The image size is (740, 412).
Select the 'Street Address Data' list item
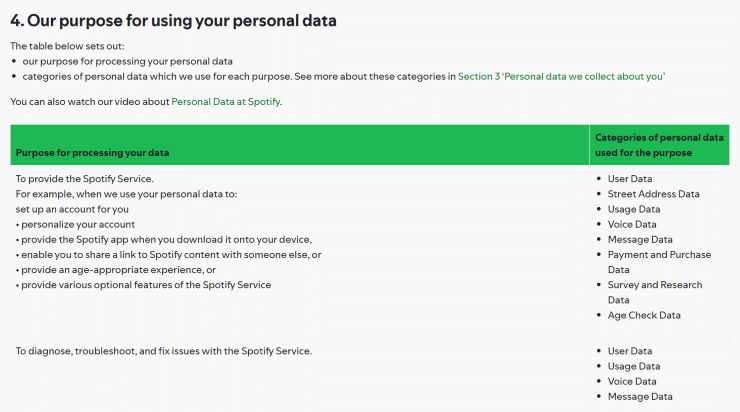pyautogui.click(x=653, y=194)
